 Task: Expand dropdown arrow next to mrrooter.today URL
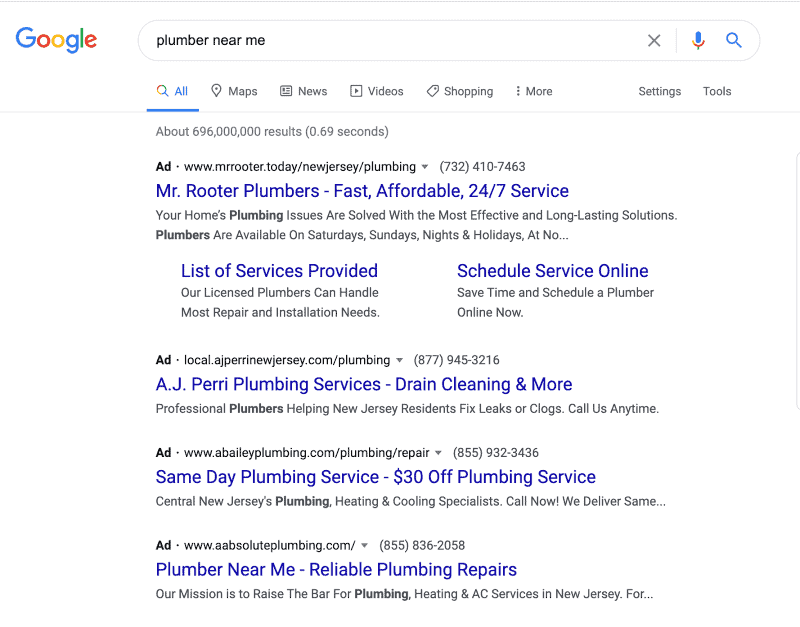(x=424, y=167)
